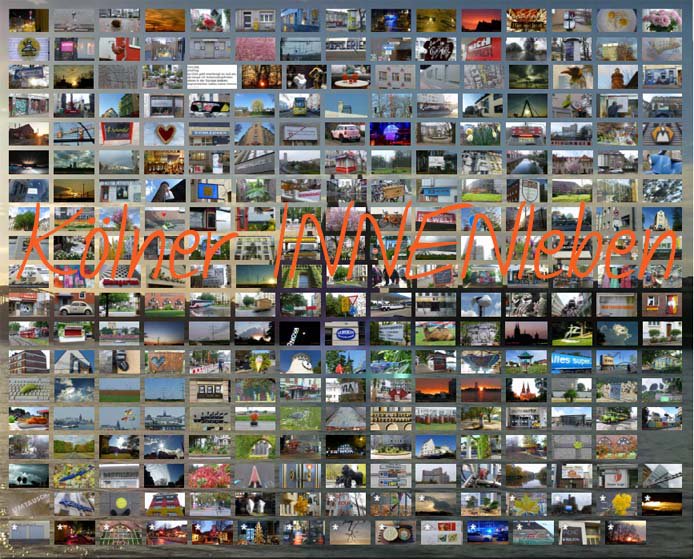Open the yellow maple leaf thumbnail
The height and width of the screenshot is (559, 694).
(526, 505)
